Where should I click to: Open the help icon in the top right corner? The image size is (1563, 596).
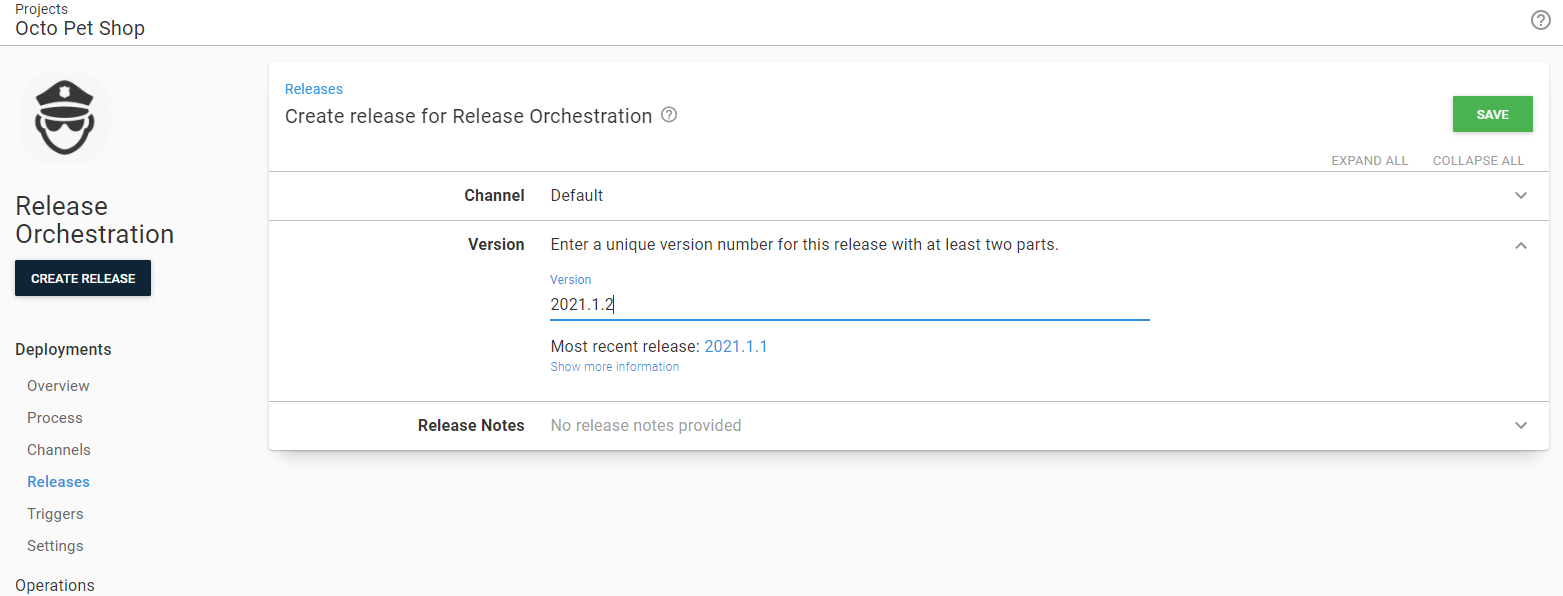[x=1540, y=20]
